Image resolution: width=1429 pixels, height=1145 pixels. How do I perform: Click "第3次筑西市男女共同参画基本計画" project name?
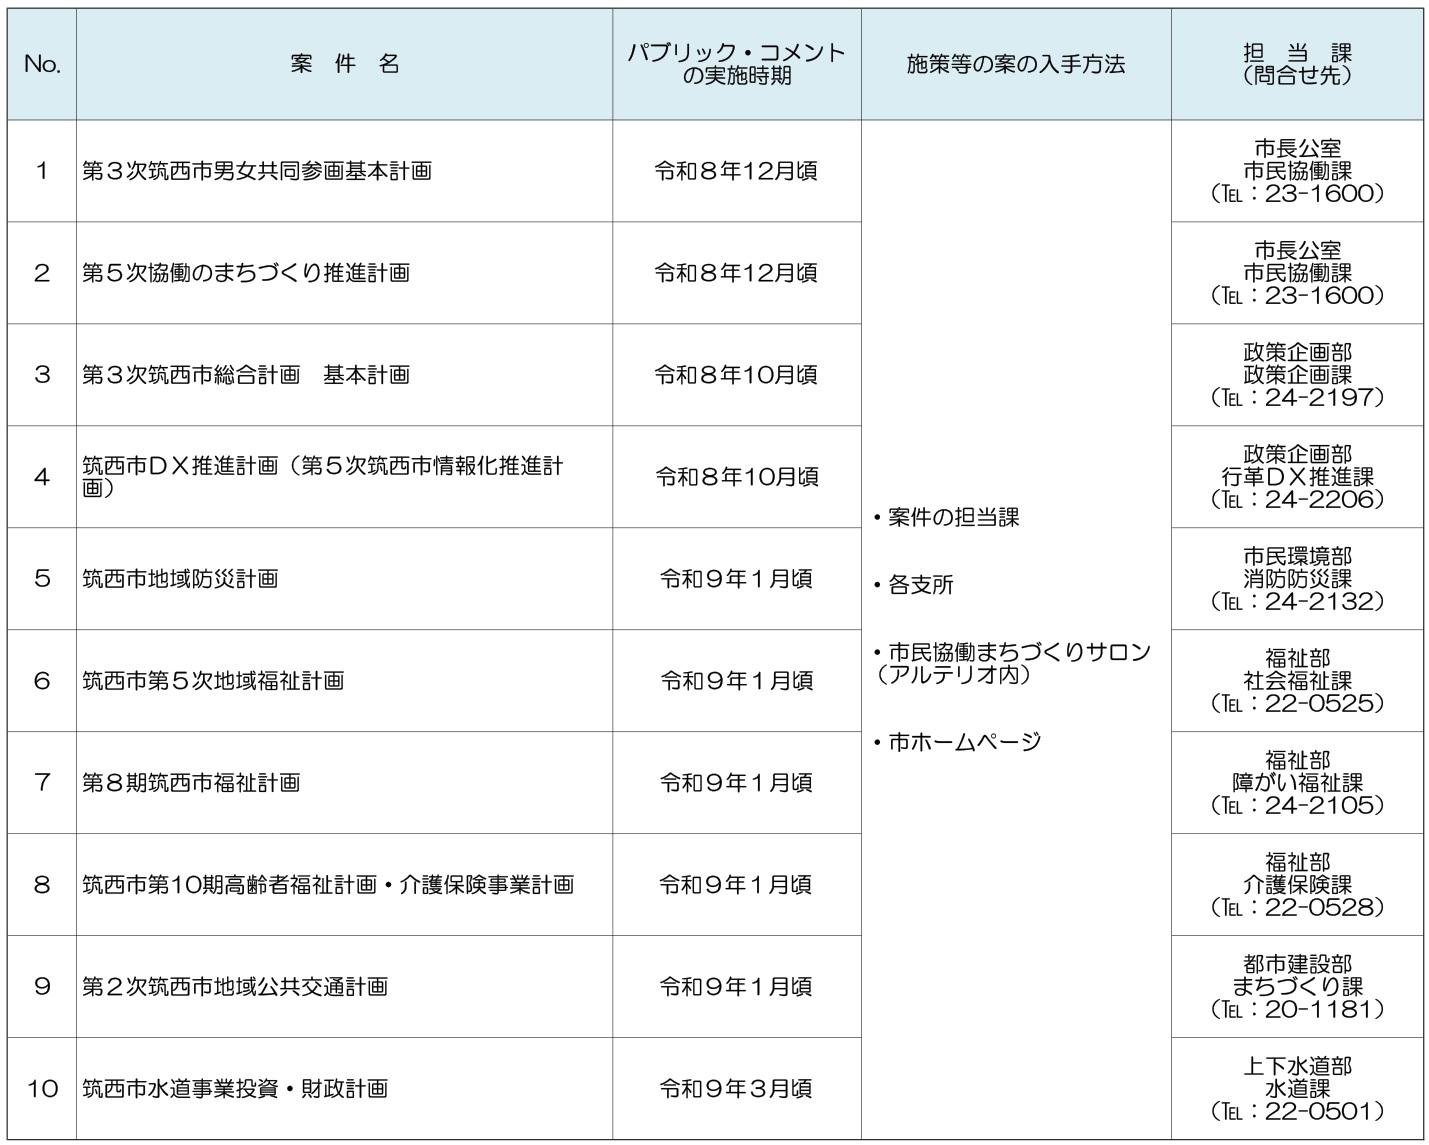[x=257, y=171]
